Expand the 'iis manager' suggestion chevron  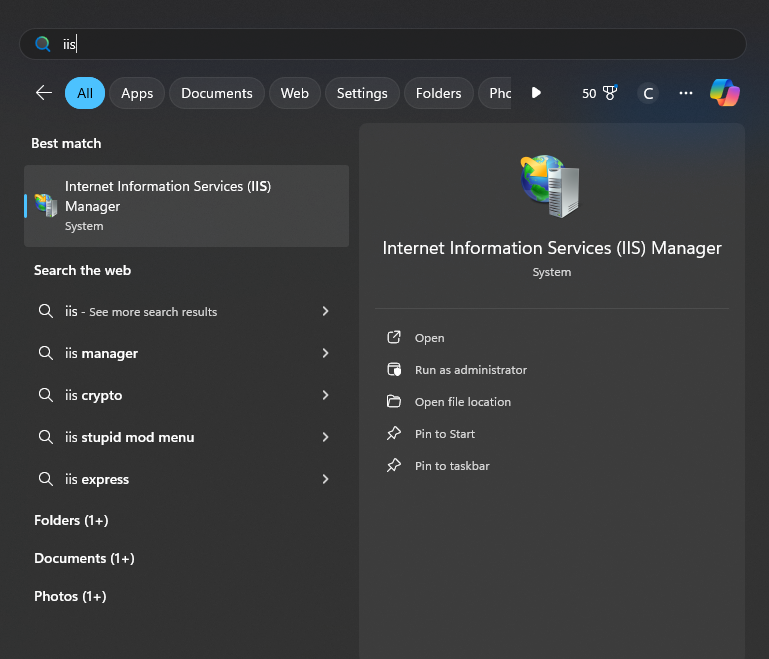click(x=325, y=353)
